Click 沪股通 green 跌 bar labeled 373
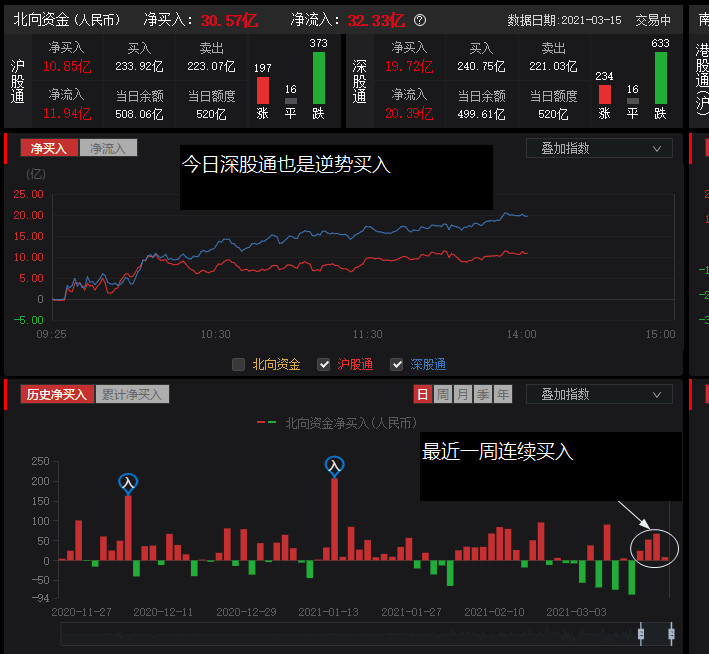 pos(319,78)
